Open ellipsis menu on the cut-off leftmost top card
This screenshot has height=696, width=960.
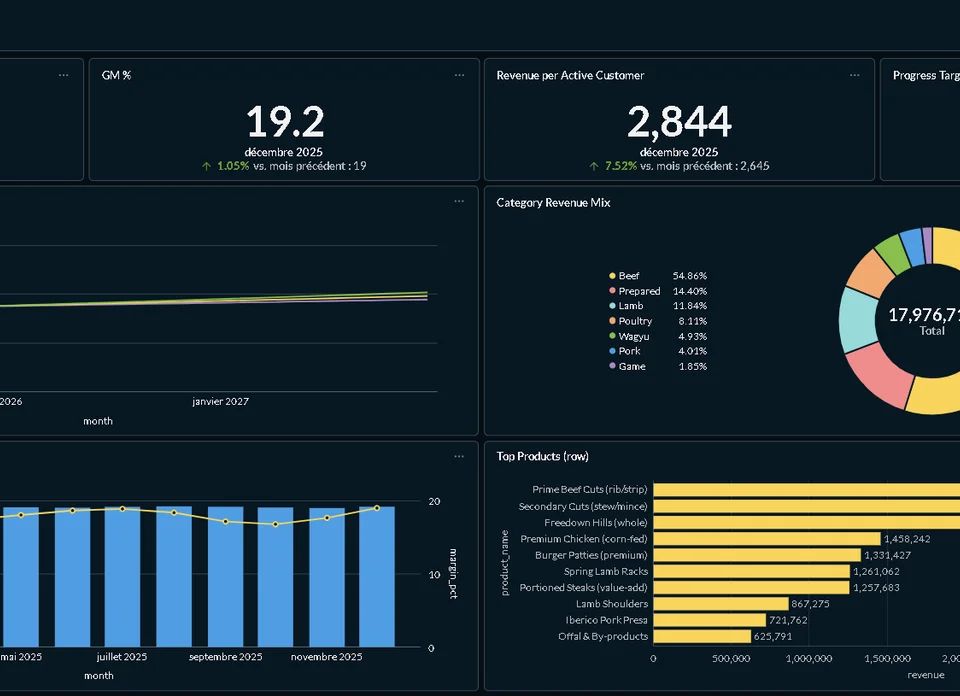pos(64,75)
